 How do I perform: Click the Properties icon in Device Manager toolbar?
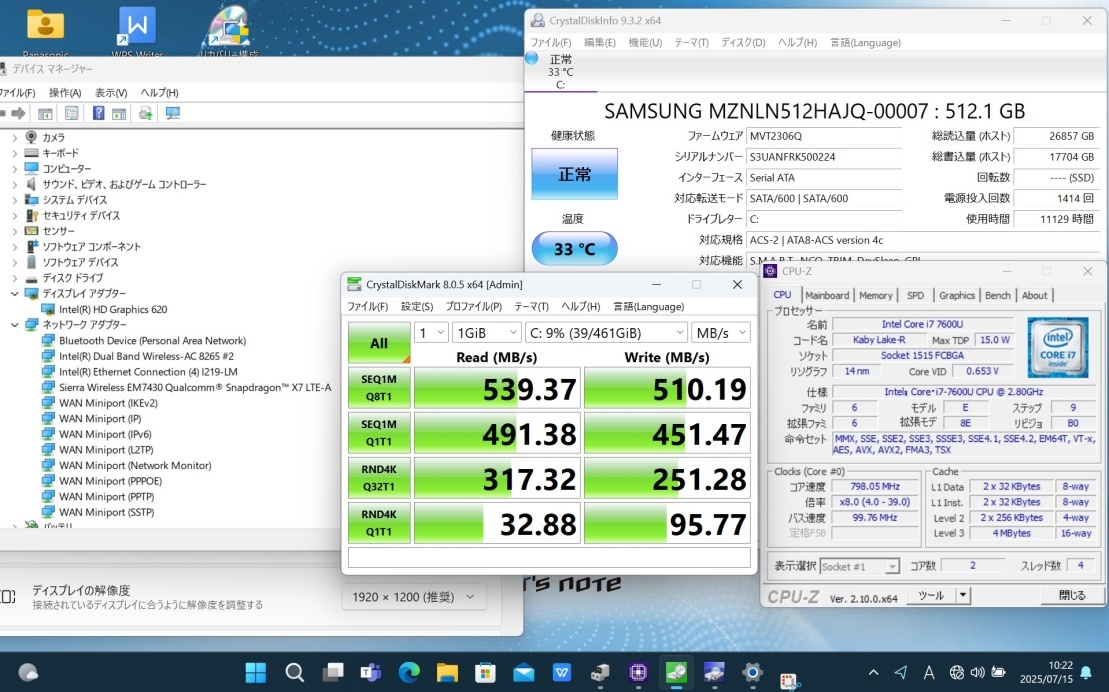point(71,113)
